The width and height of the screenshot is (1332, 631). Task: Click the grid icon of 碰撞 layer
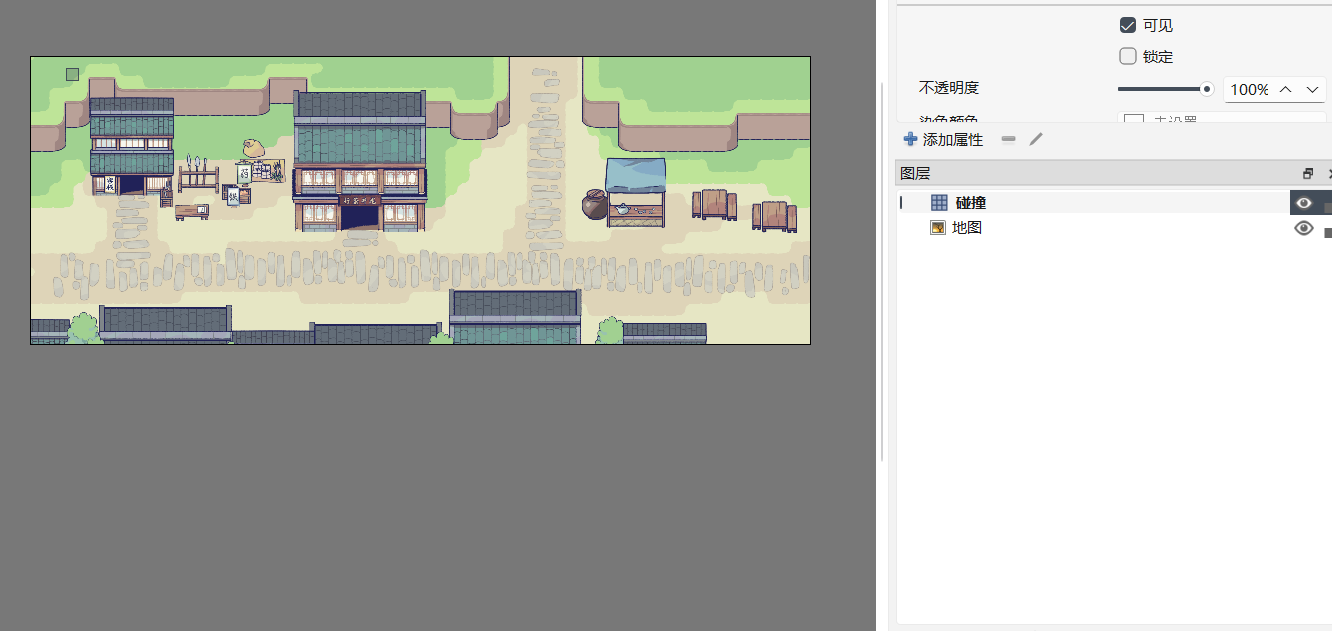pyautogui.click(x=939, y=203)
